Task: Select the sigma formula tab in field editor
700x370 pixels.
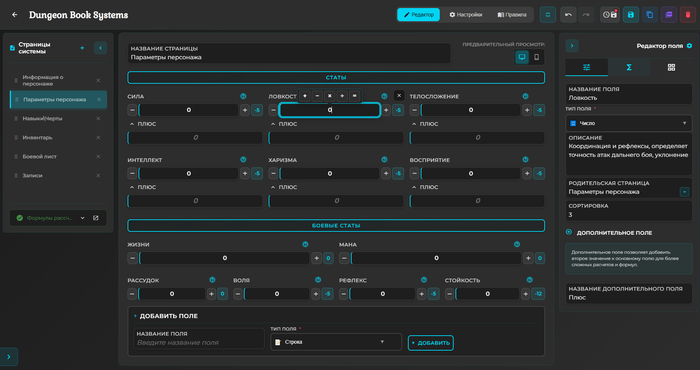Action: tap(629, 67)
